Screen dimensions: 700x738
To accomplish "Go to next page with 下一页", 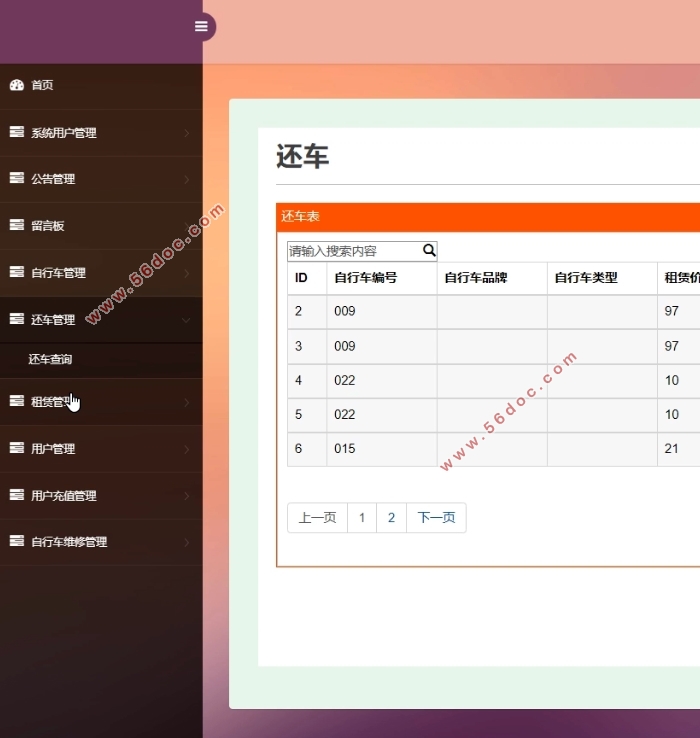I will click(436, 518).
